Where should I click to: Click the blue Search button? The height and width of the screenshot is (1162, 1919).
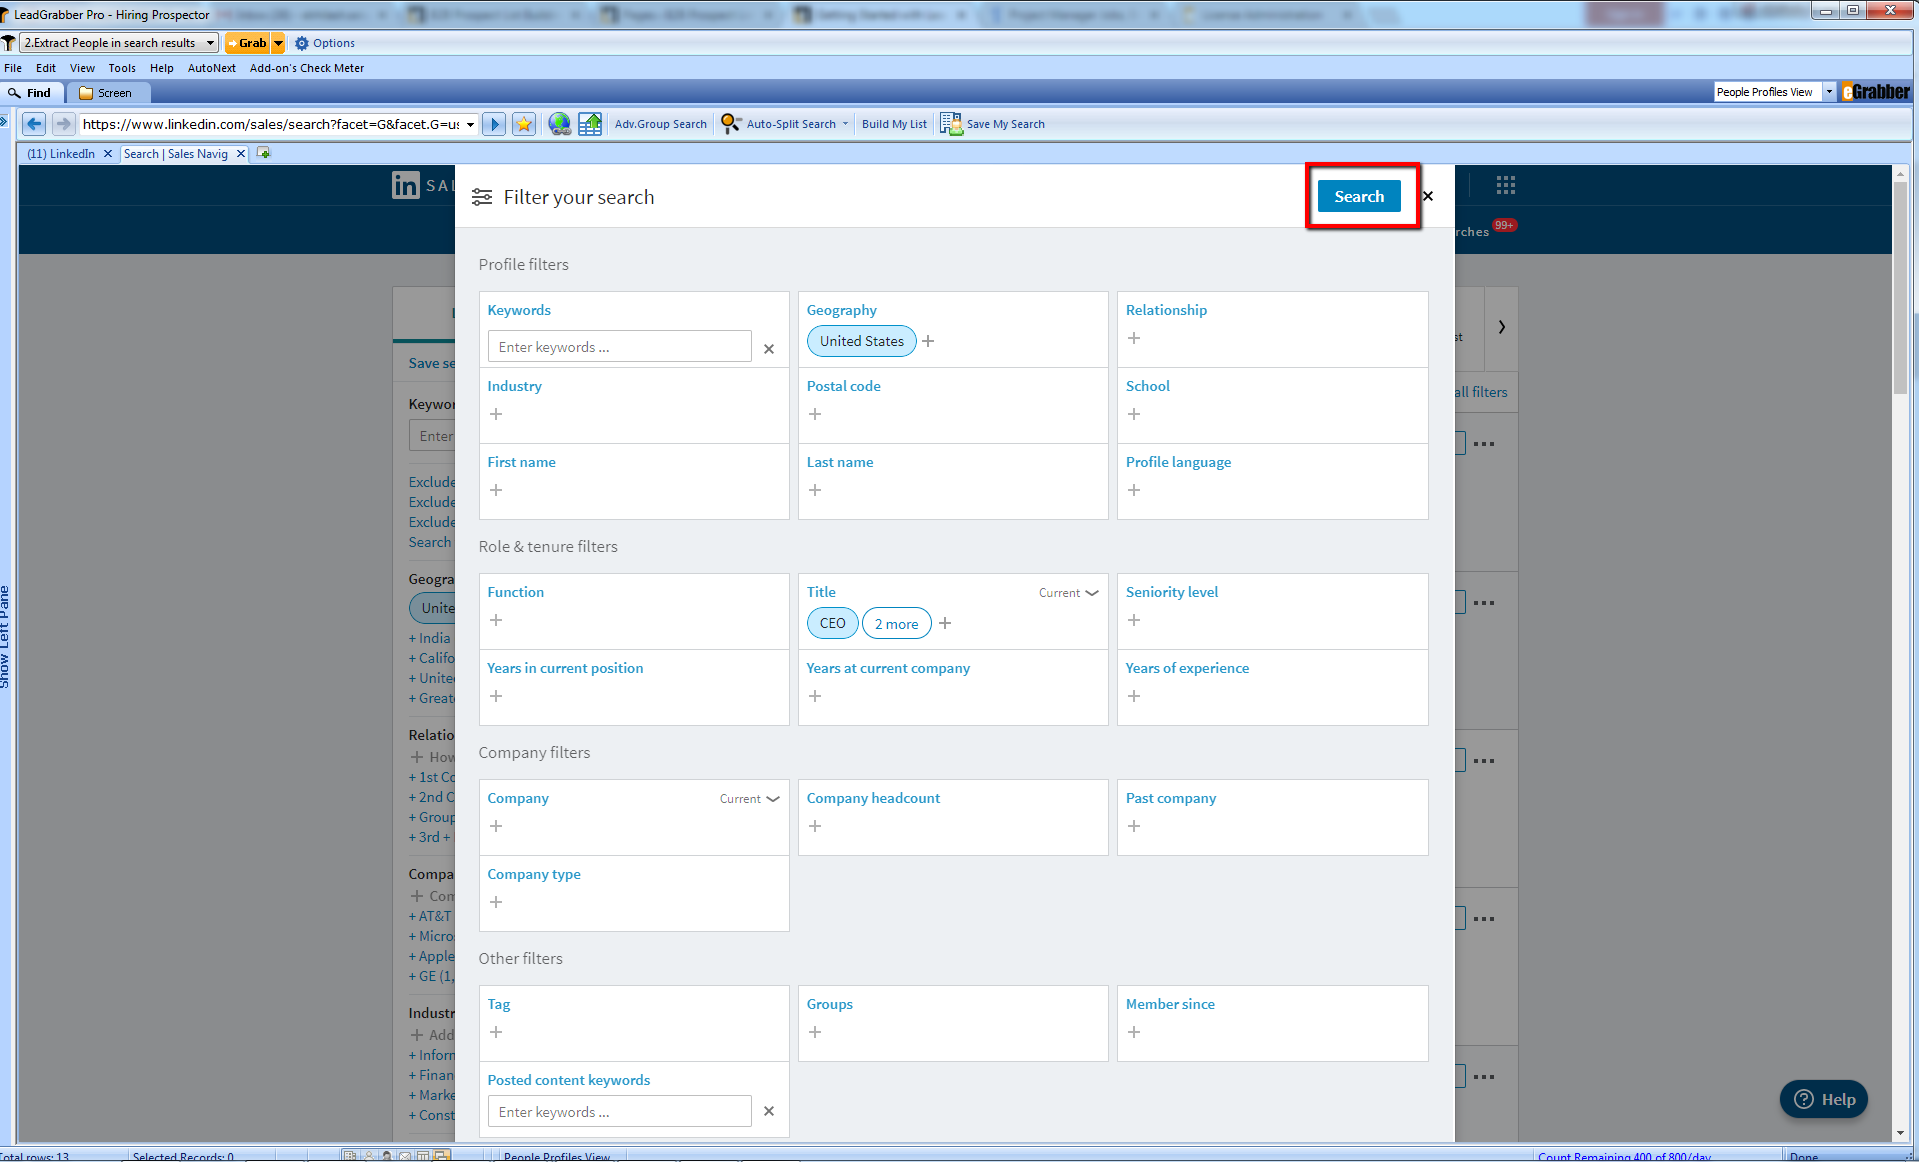(1359, 196)
